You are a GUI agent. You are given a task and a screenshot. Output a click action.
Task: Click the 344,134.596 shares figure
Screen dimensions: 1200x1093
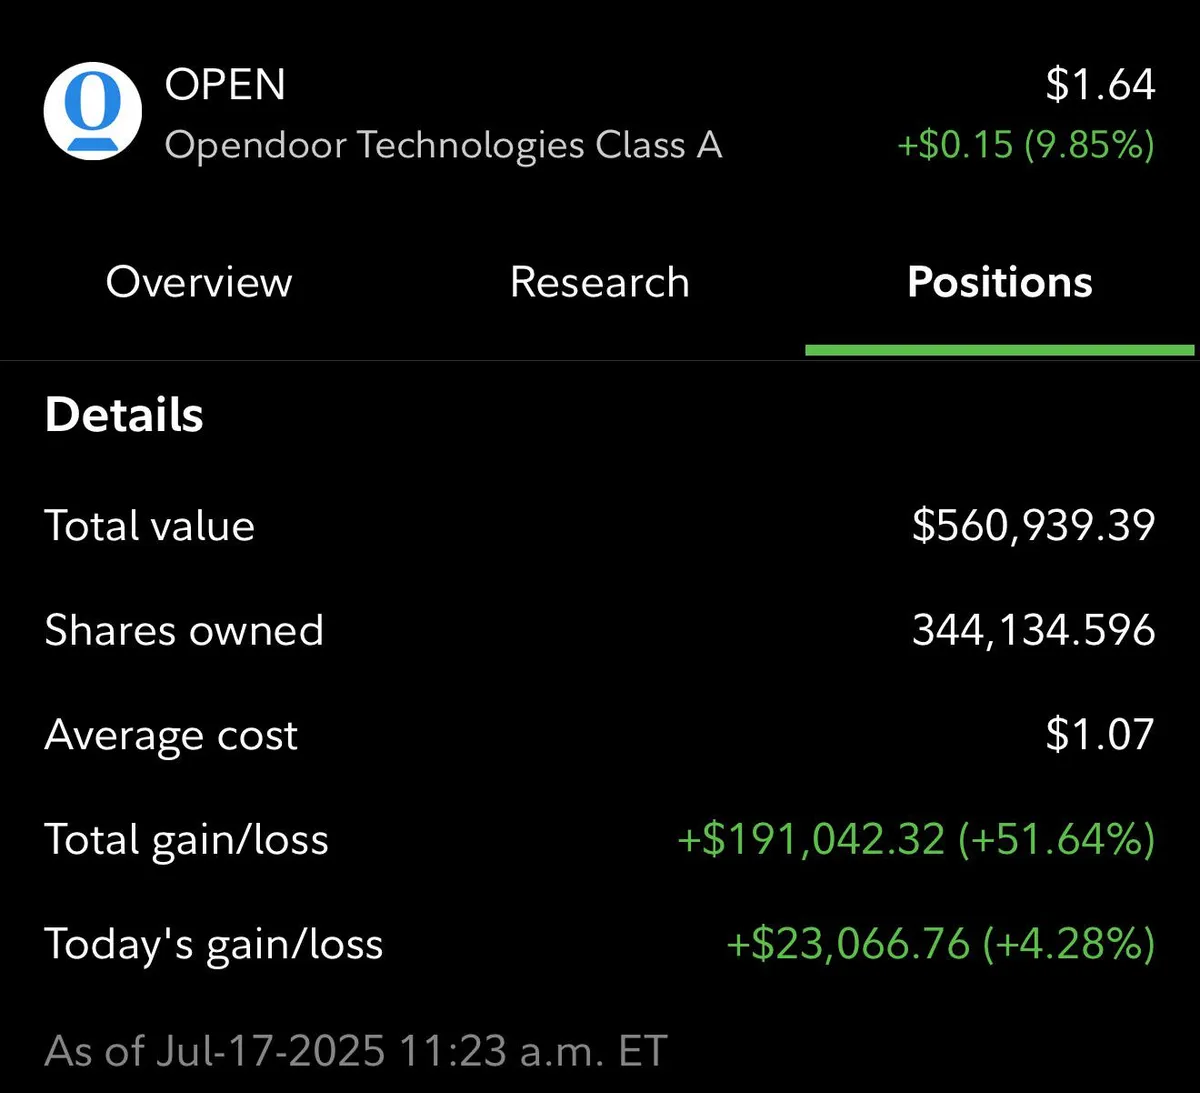click(x=1033, y=631)
